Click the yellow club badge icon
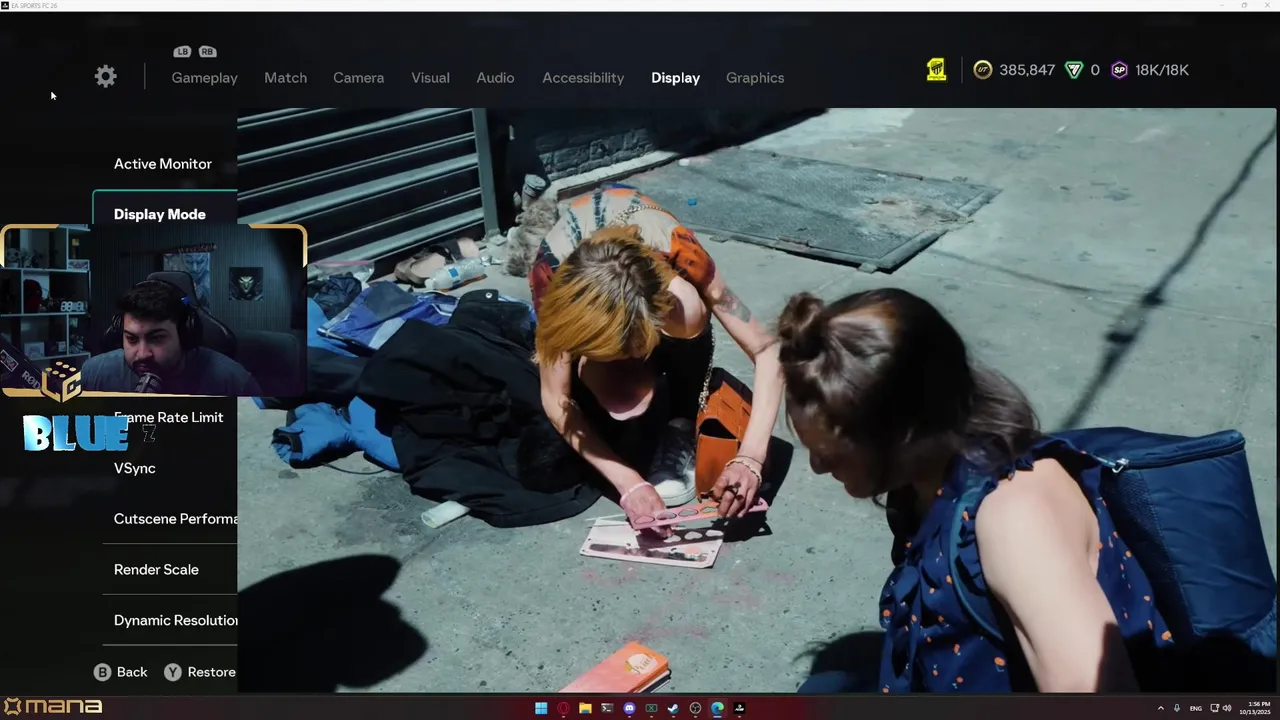1280x720 pixels. 936,70
